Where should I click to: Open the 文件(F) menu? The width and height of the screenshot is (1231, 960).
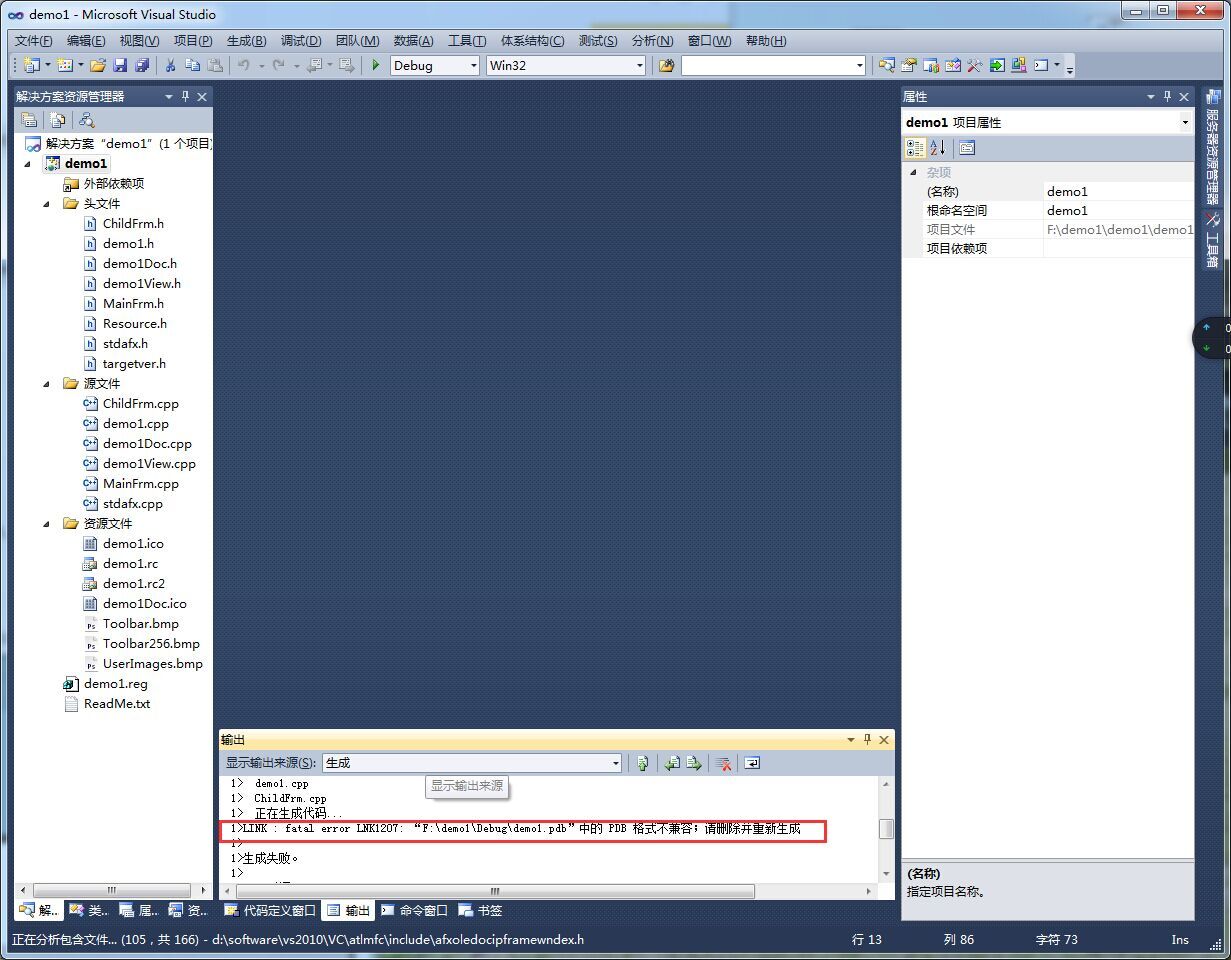pos(34,41)
